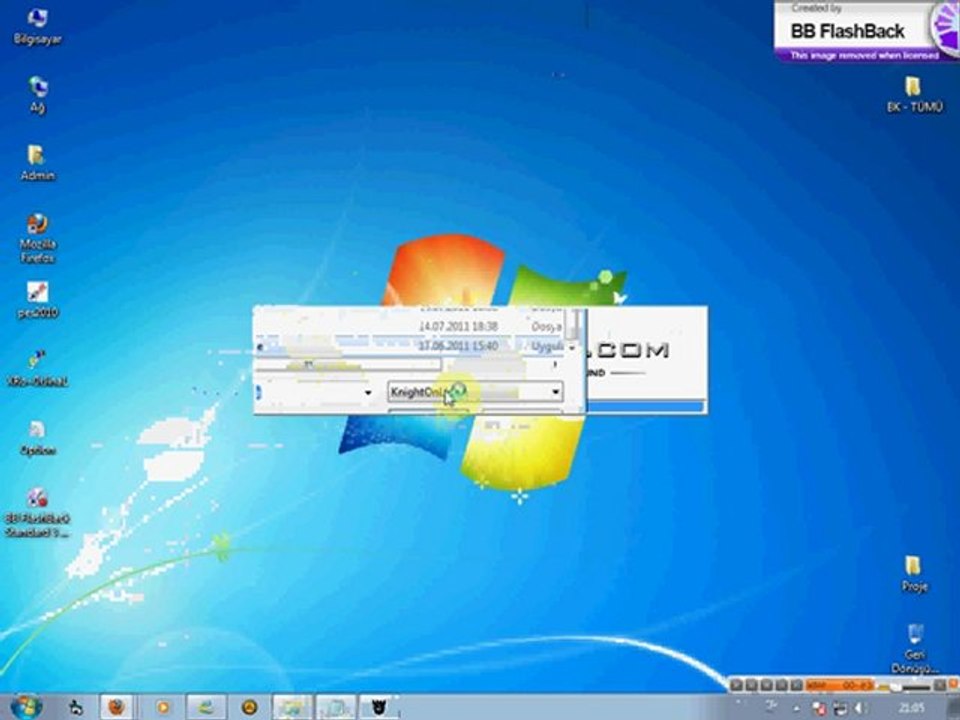This screenshot has width=960, height=720.
Task: Launch the BB FlashBack Standard shortcut
Action: 37,513
